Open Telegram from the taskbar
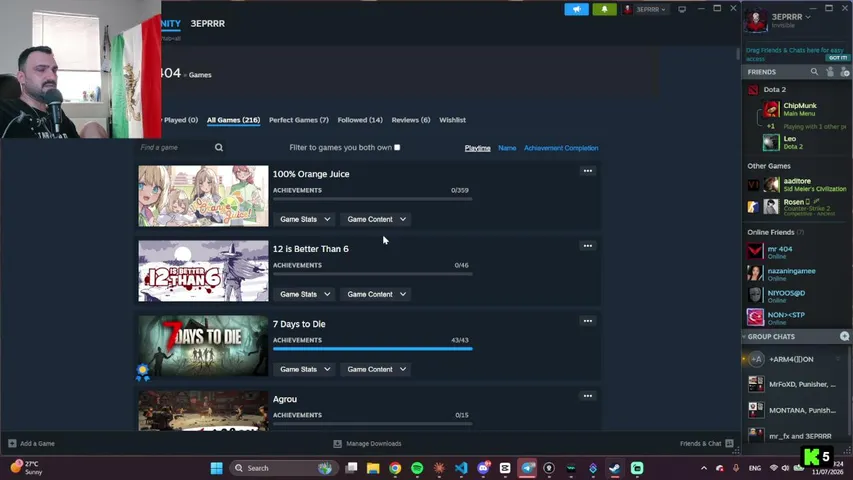 [x=527, y=468]
